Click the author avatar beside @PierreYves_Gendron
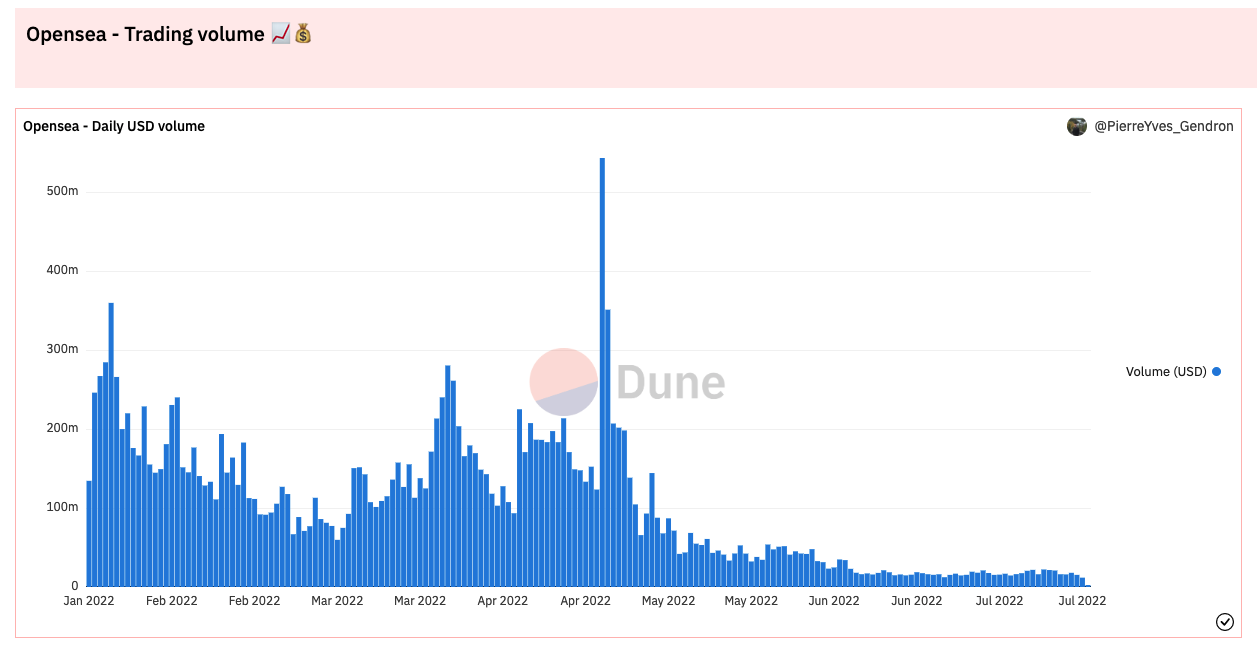1257x648 pixels. point(1077,127)
